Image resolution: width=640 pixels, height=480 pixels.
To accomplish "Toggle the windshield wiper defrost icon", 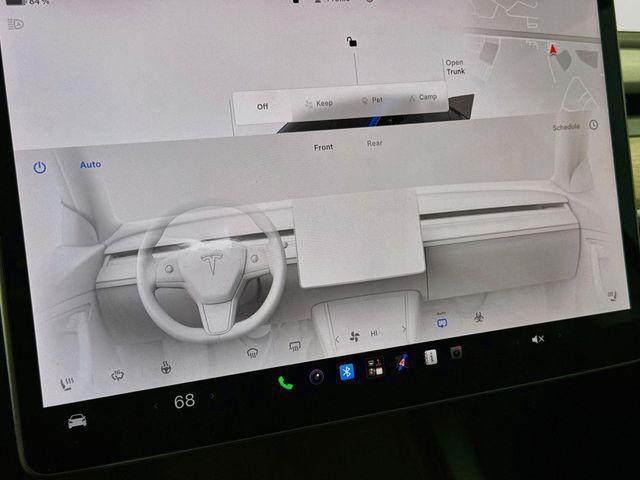I will (118, 375).
